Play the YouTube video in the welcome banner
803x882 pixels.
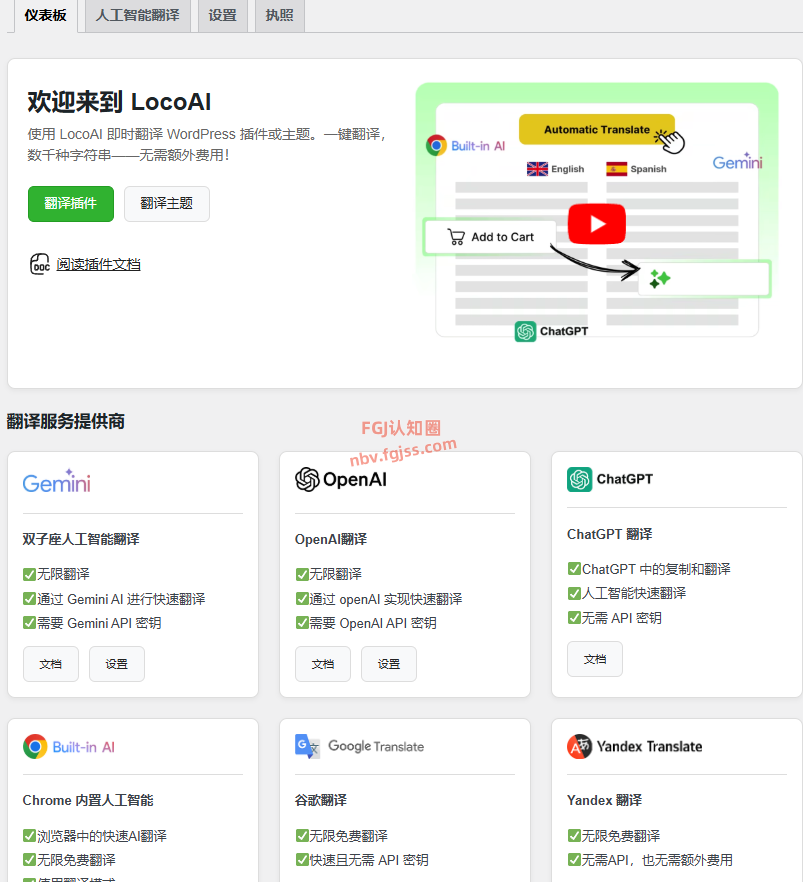pyautogui.click(x=596, y=224)
